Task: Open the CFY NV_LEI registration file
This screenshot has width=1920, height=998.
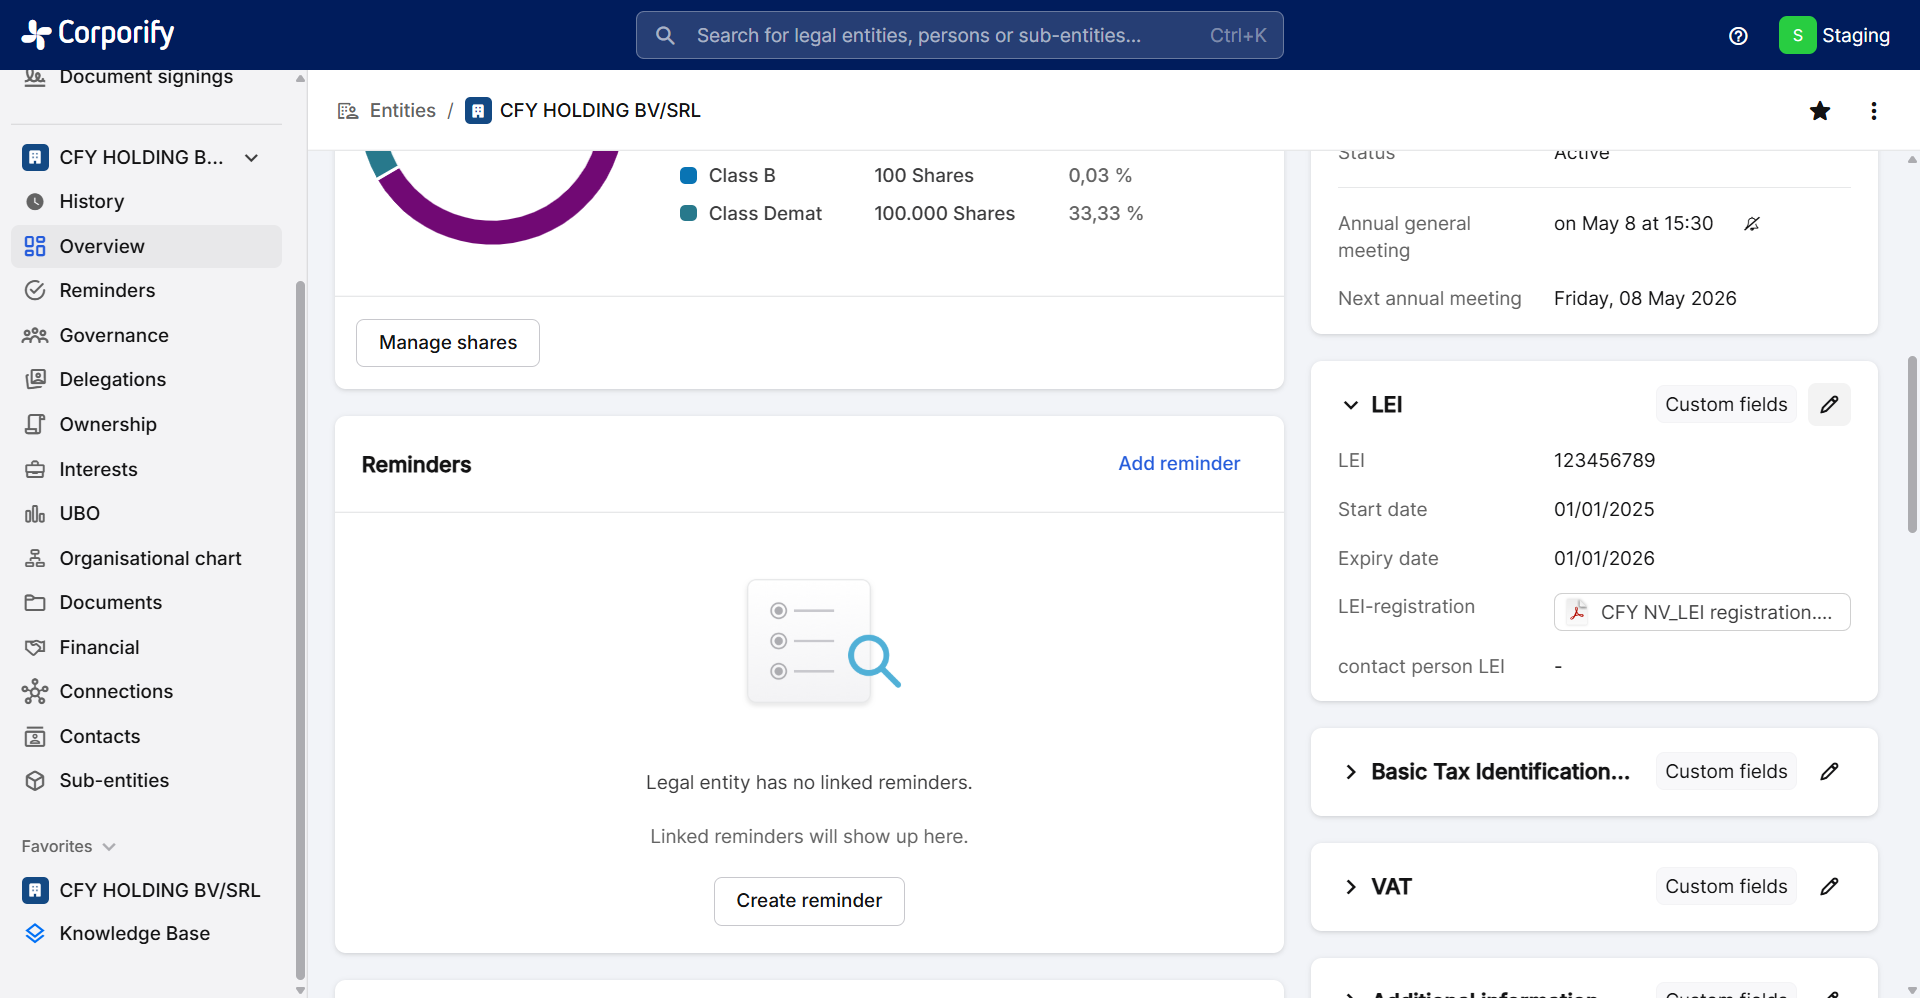Action: click(x=1702, y=612)
